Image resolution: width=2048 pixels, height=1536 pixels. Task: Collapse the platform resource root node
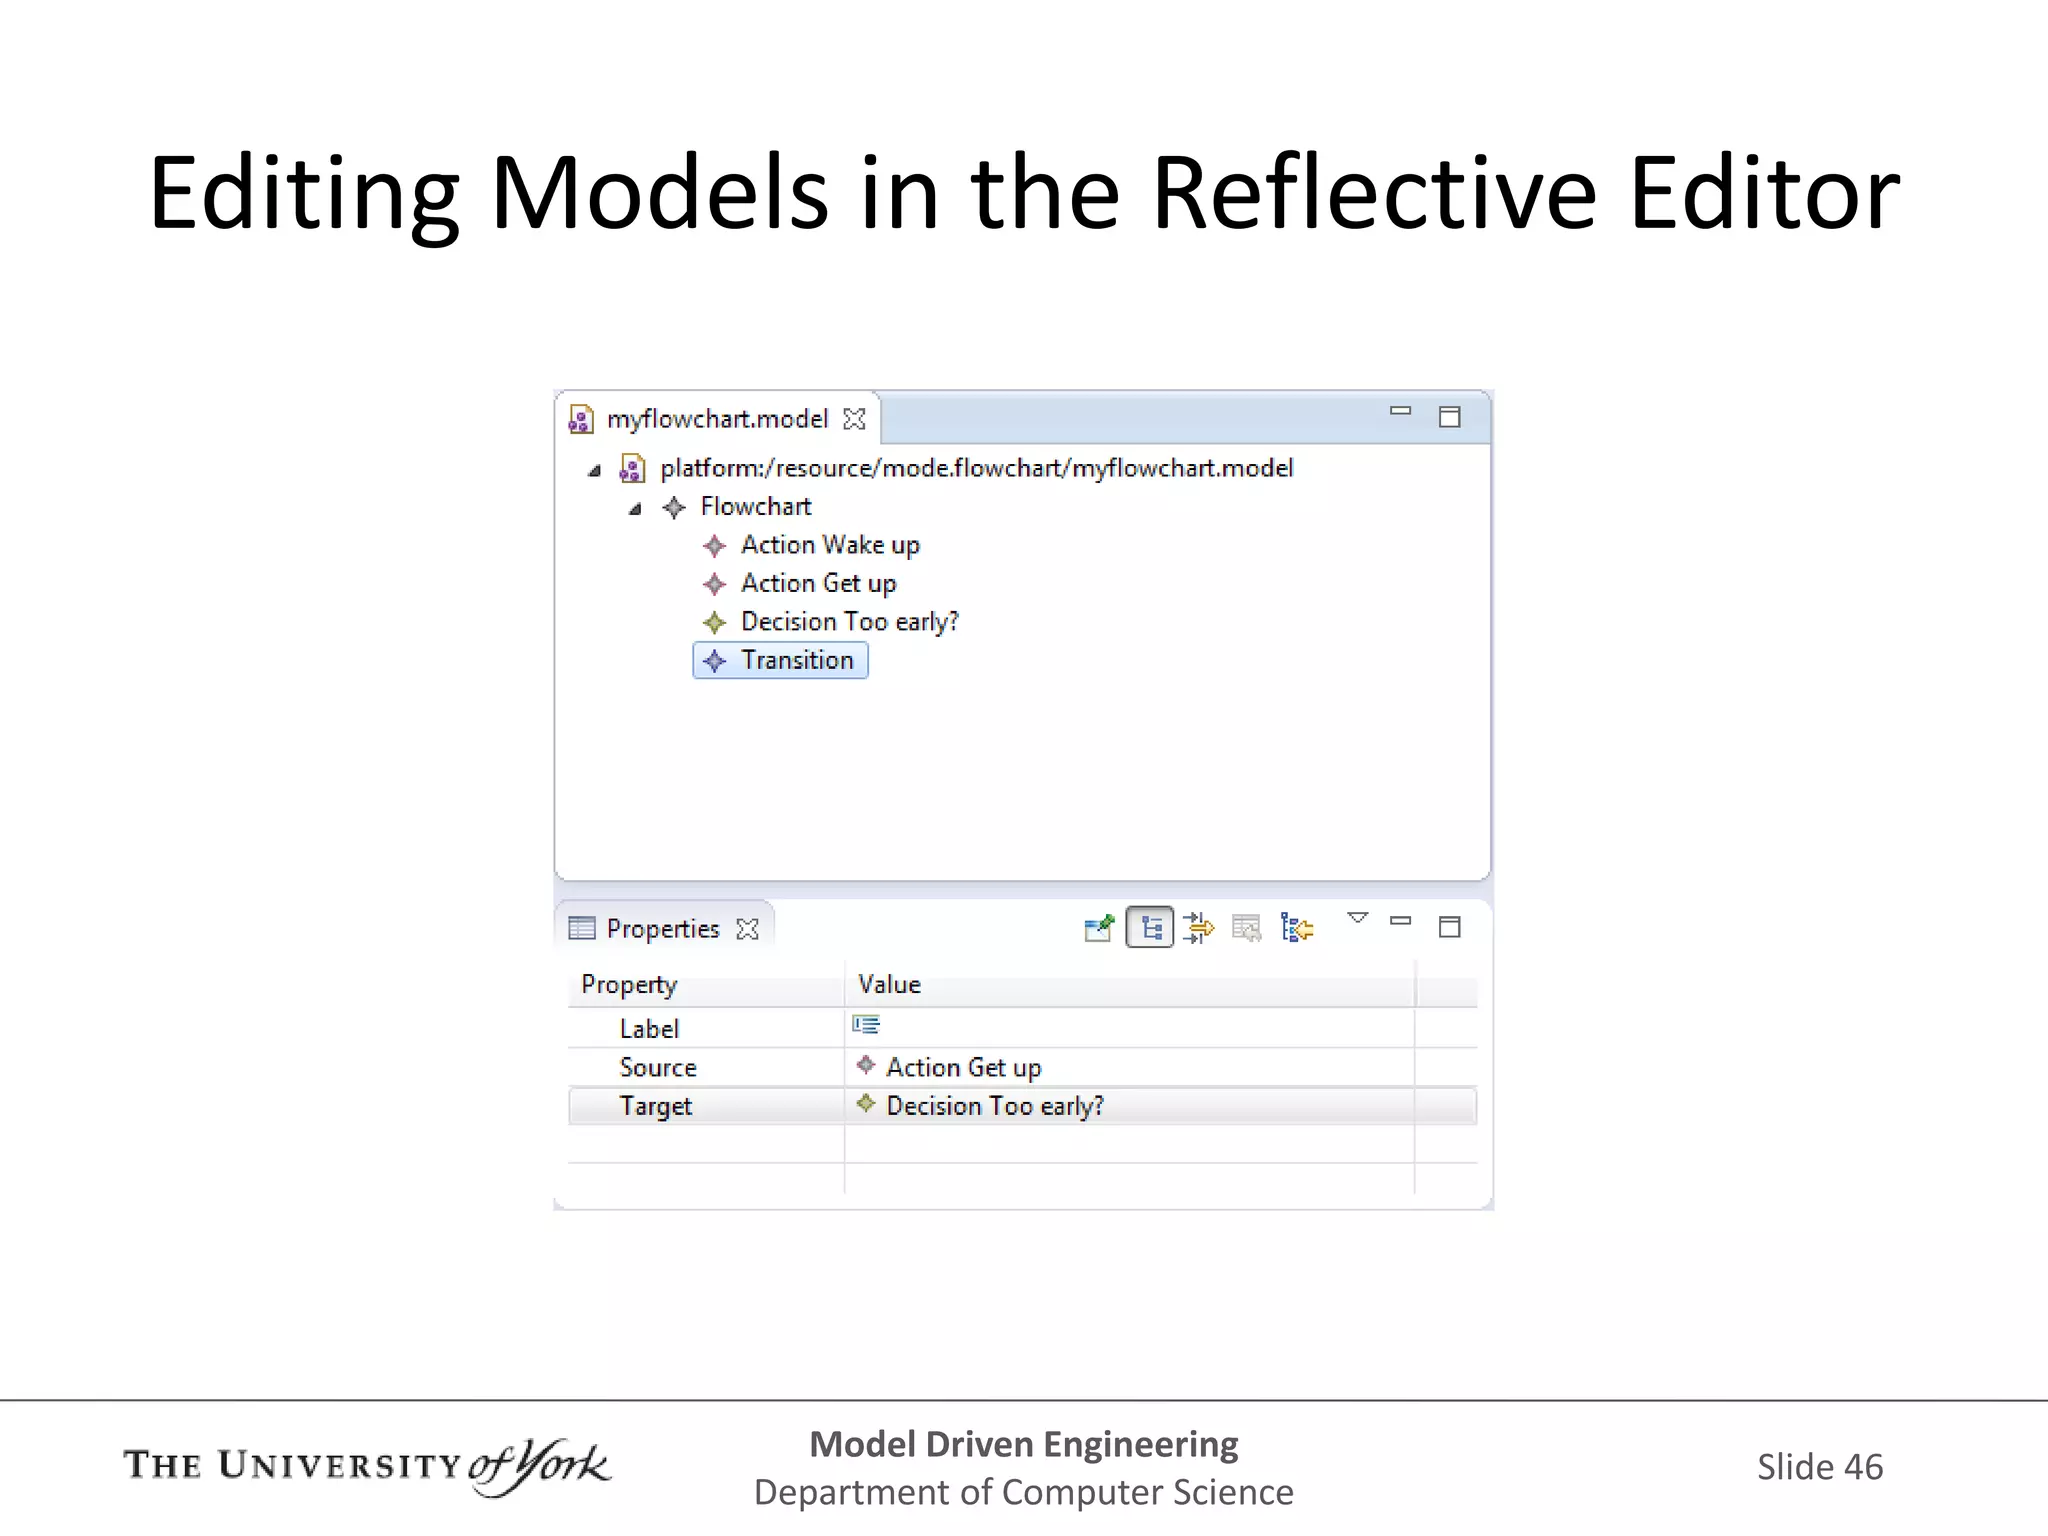click(594, 470)
